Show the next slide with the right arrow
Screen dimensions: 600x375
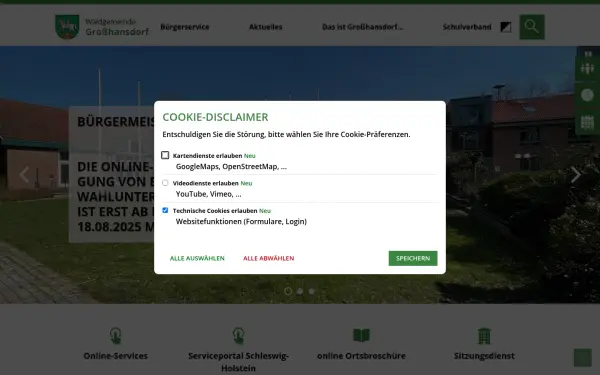[576, 174]
